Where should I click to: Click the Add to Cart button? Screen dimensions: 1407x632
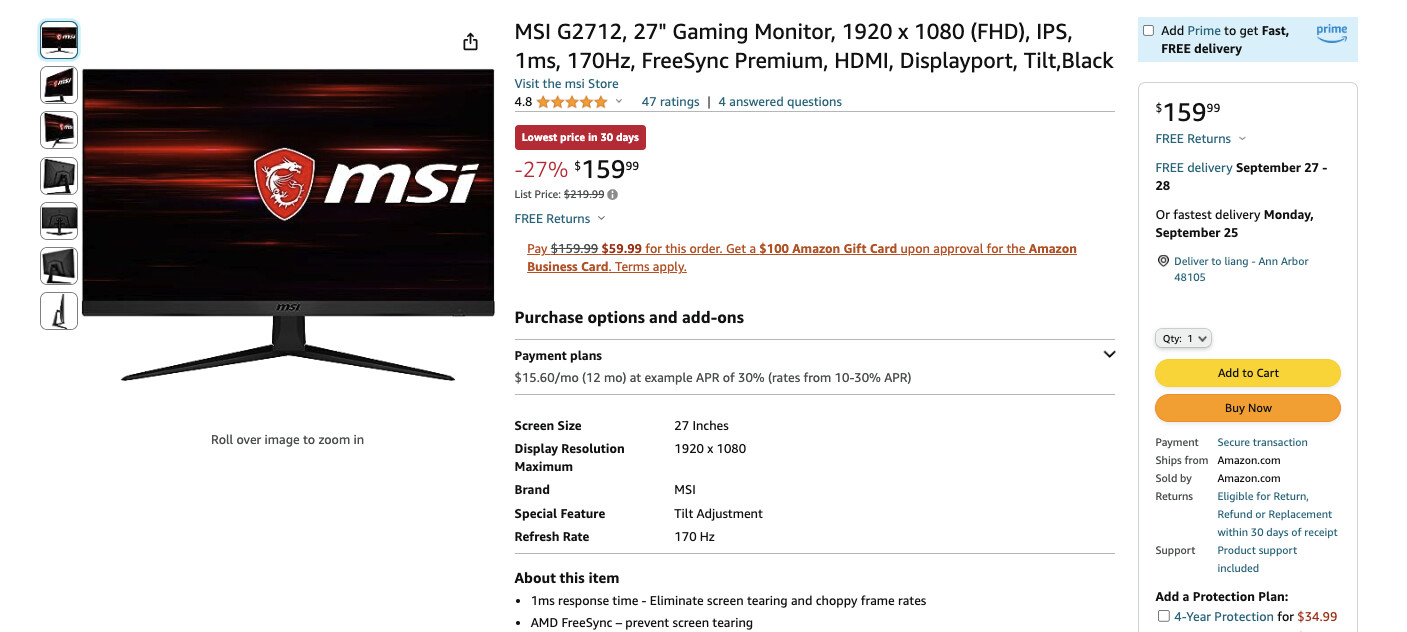(1247, 373)
